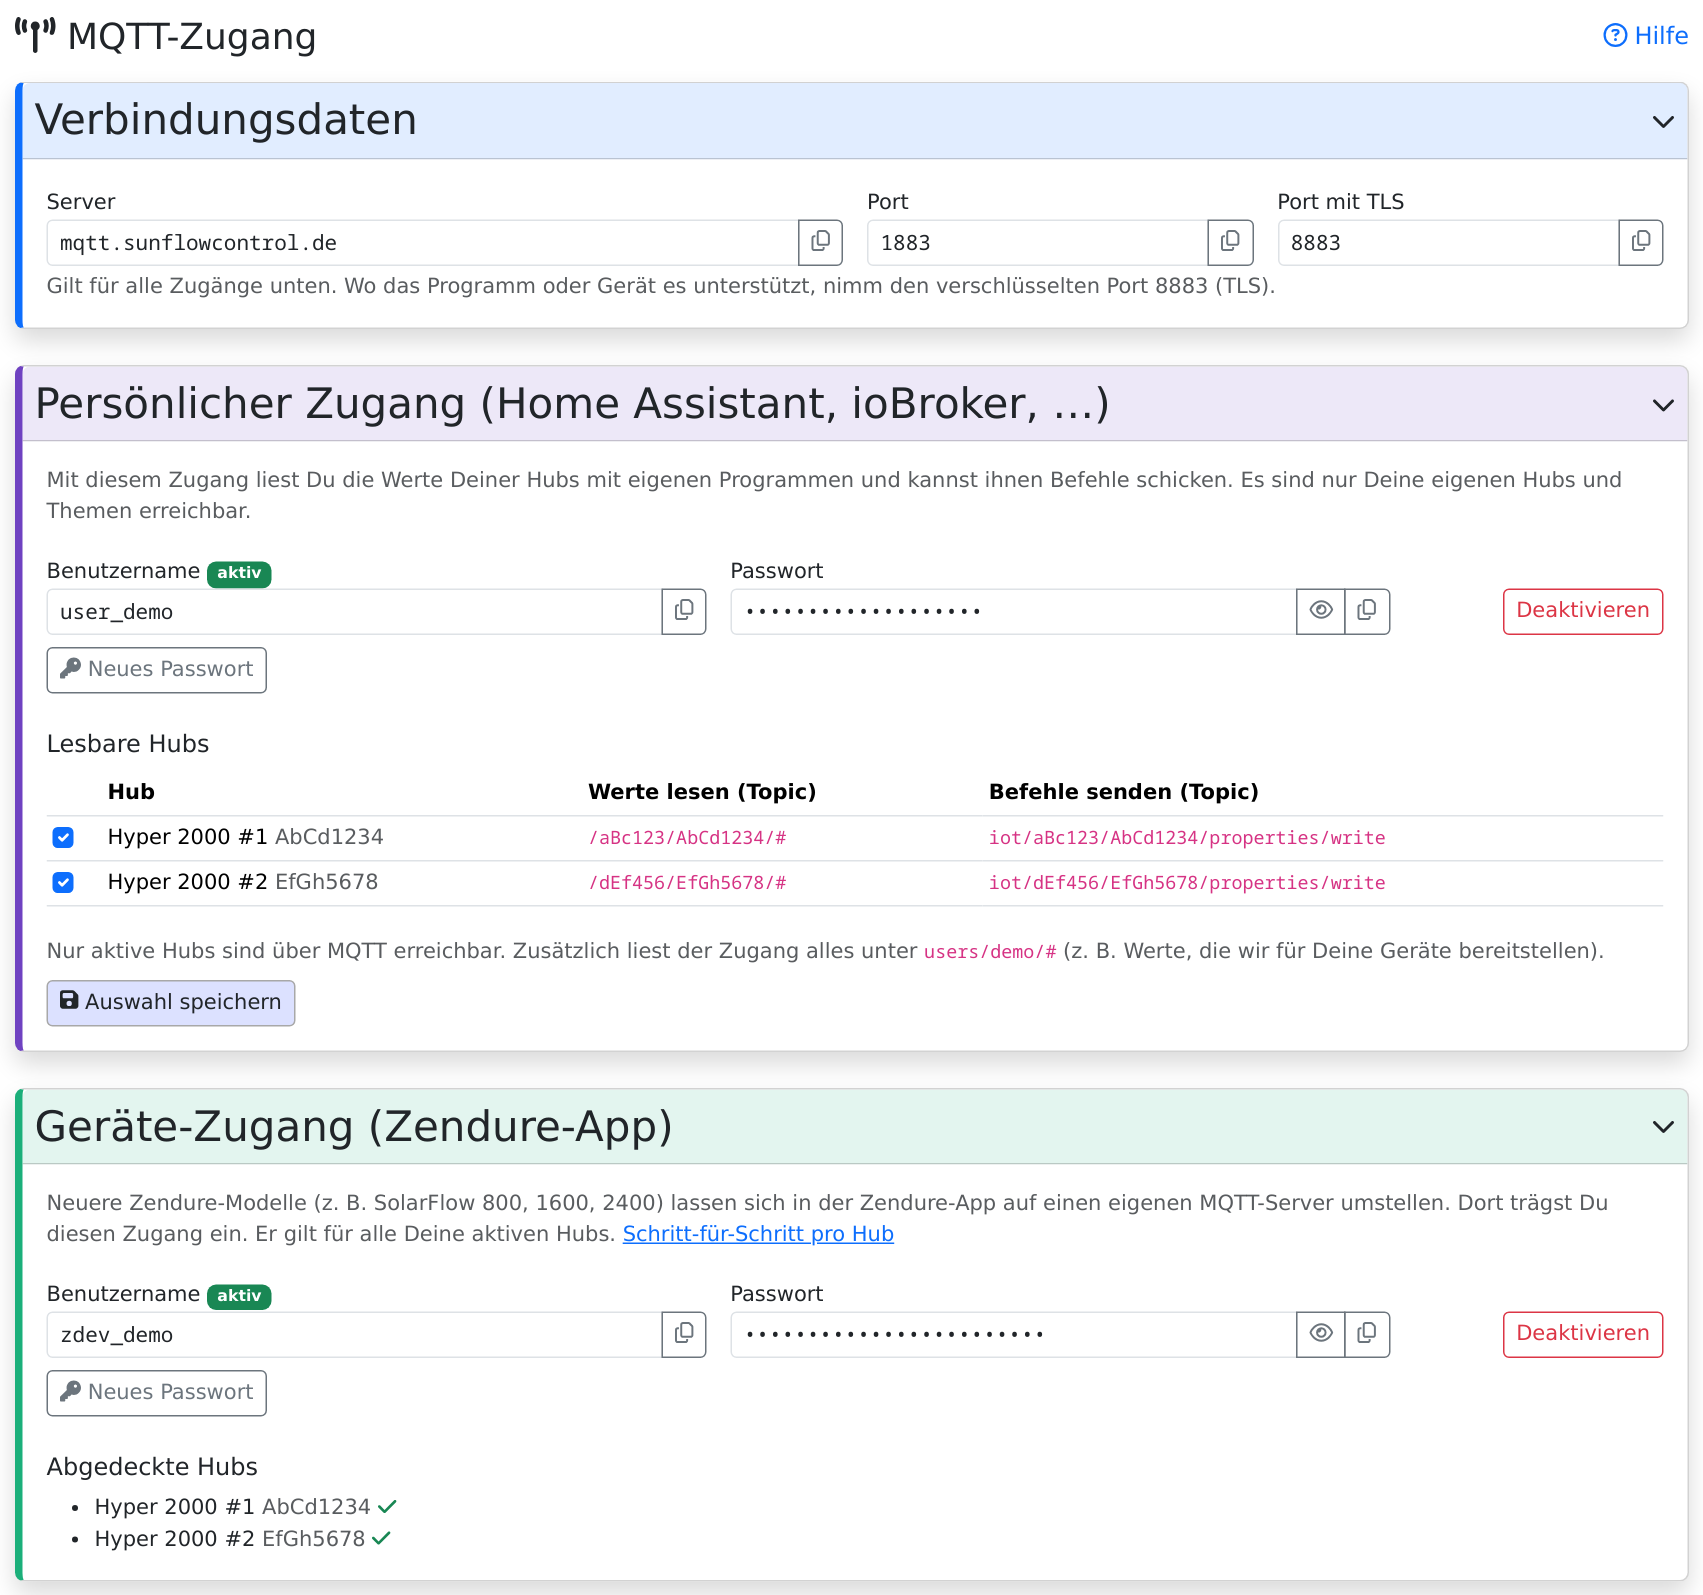
Task: Collapse the Verbindungsdaten section
Action: (1663, 121)
